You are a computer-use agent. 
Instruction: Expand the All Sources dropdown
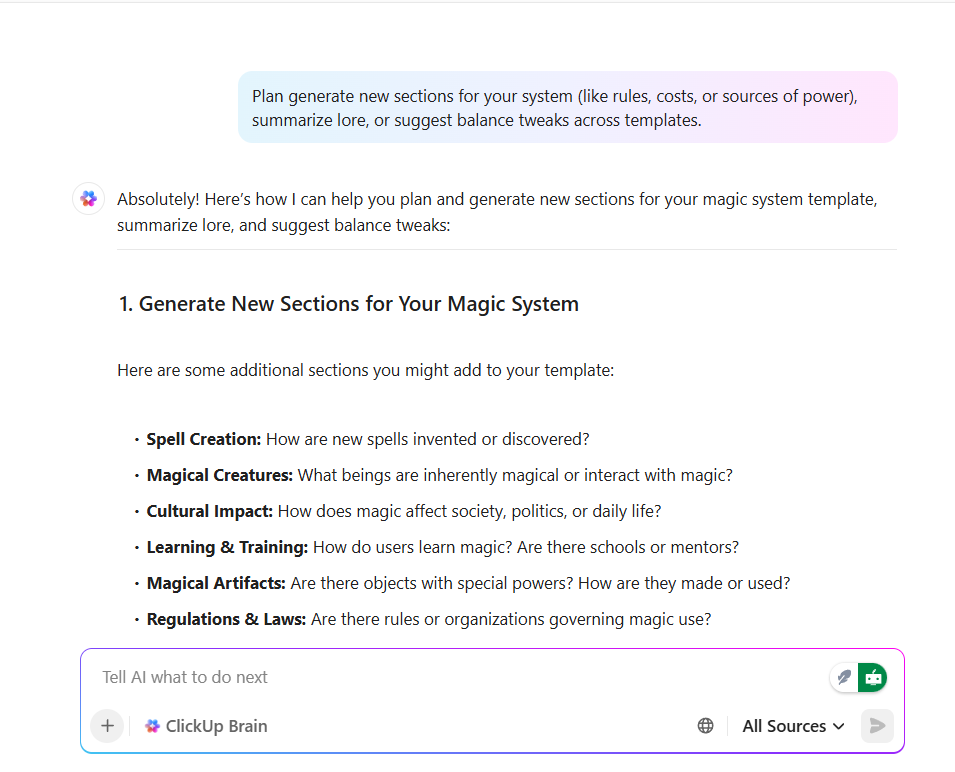793,726
